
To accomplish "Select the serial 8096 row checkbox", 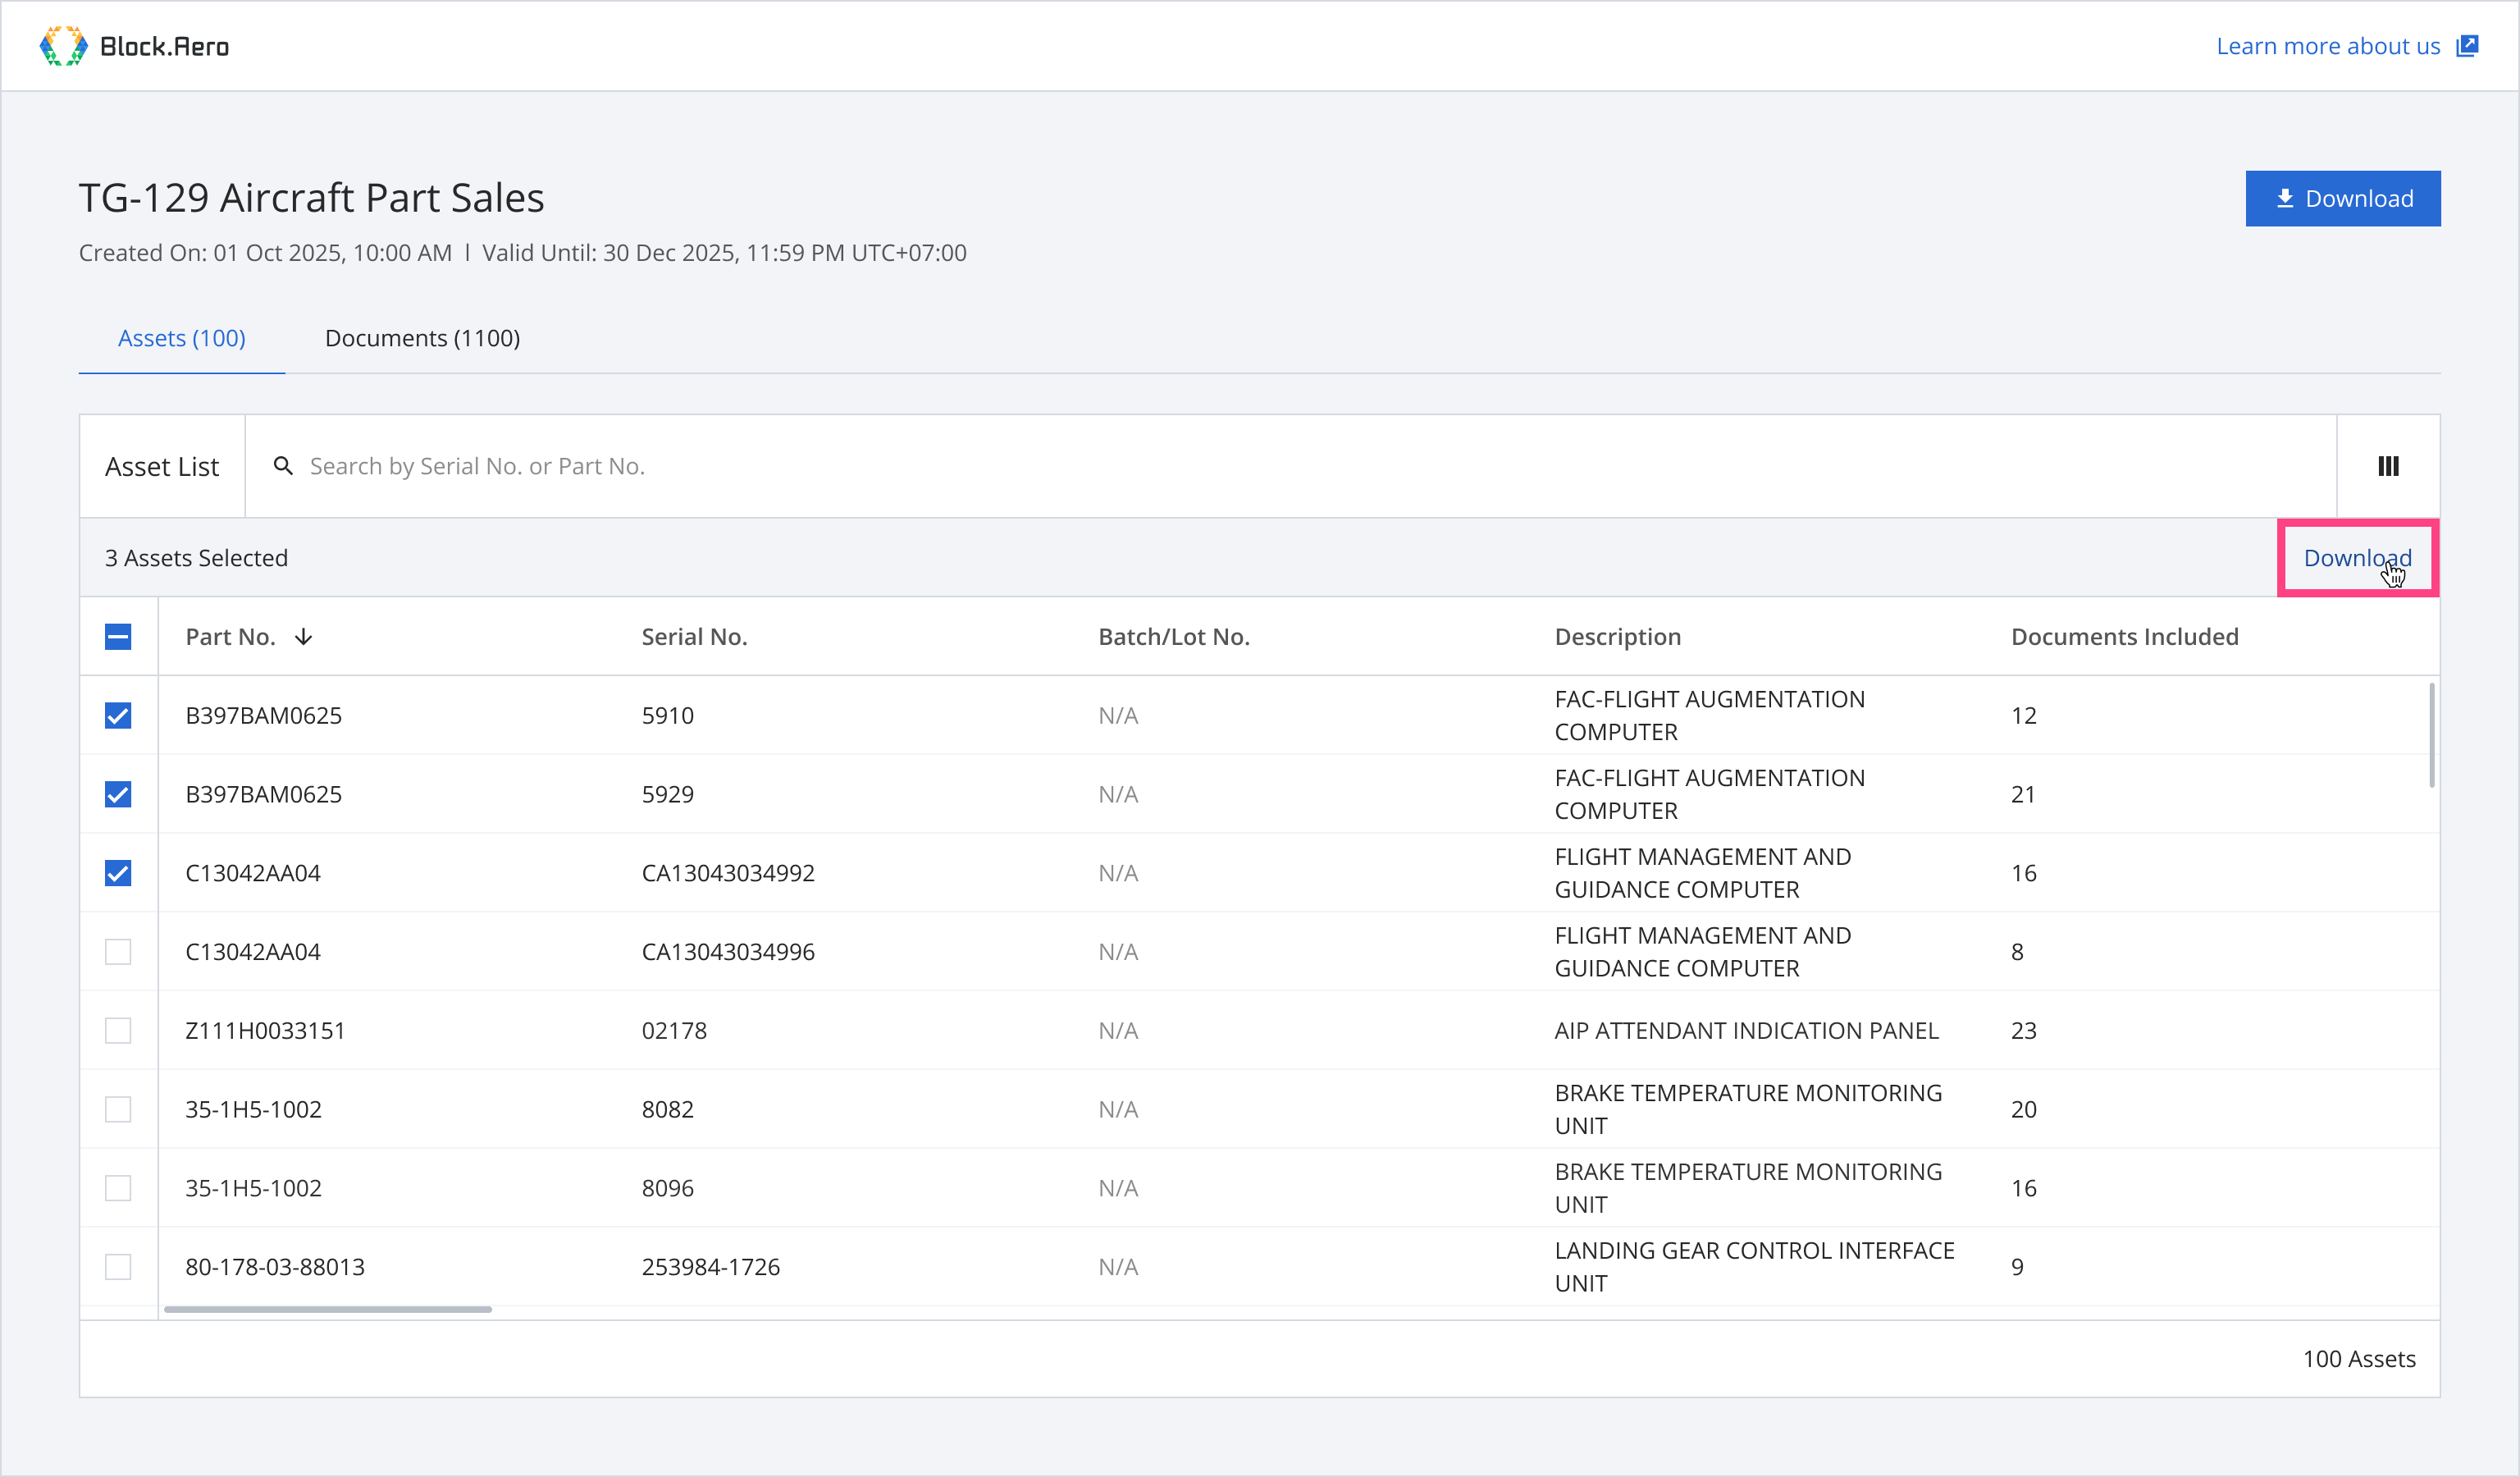I will tap(118, 1188).
